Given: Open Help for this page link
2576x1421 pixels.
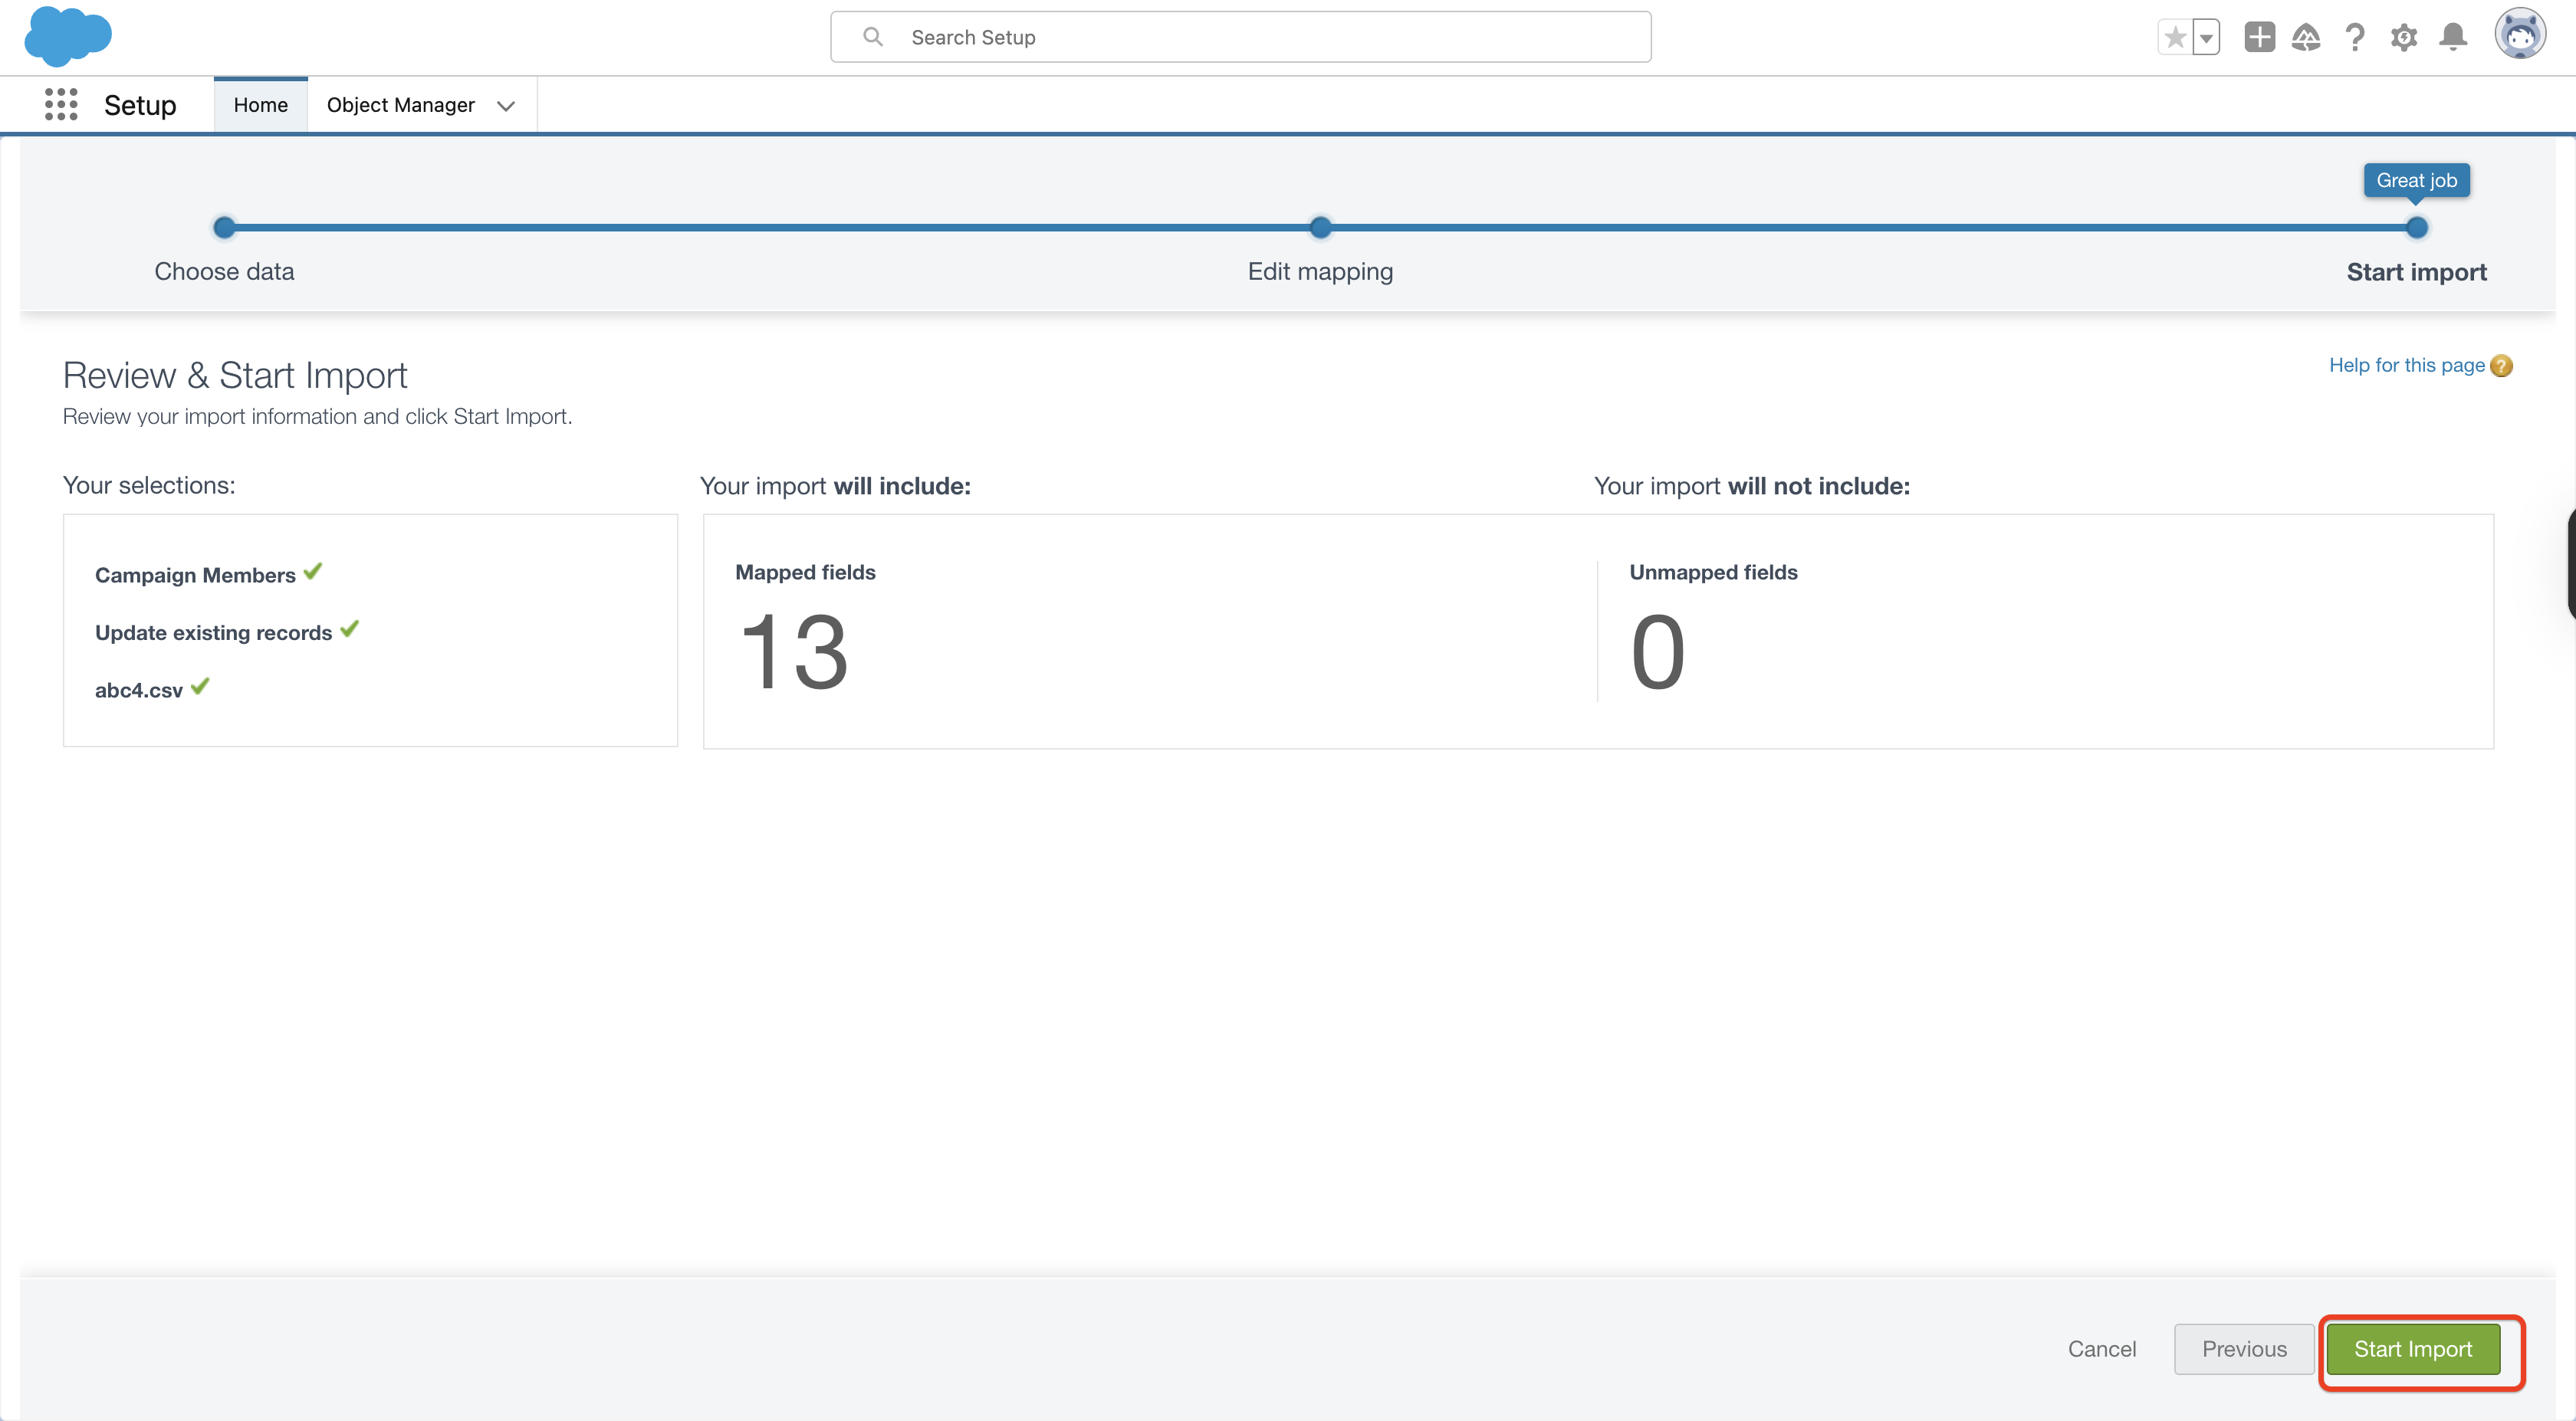Looking at the screenshot, I should [2406, 365].
